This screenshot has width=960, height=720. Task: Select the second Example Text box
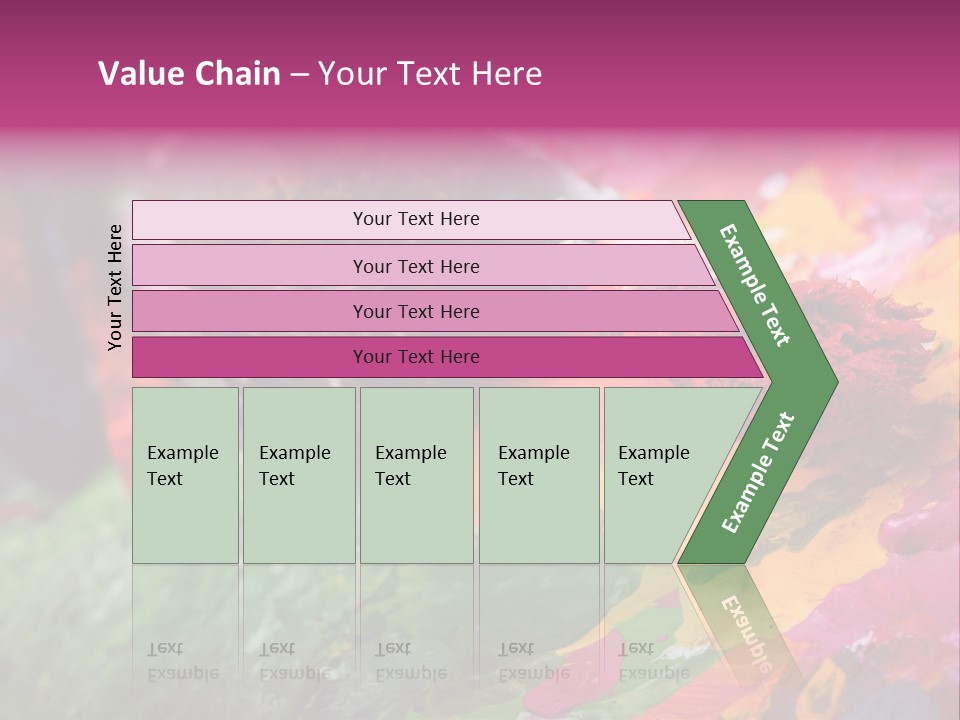pyautogui.click(x=299, y=475)
